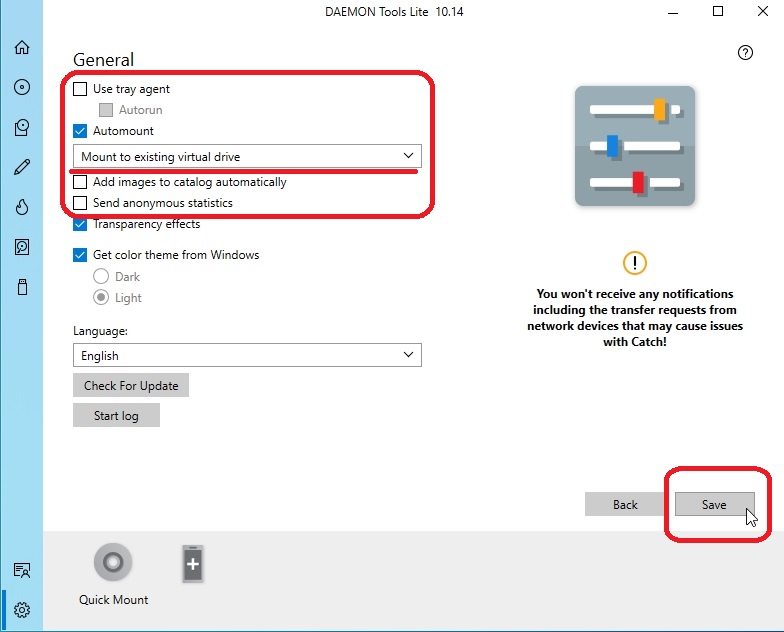Enable Send anonymous statistics checkbox

pyautogui.click(x=80, y=203)
